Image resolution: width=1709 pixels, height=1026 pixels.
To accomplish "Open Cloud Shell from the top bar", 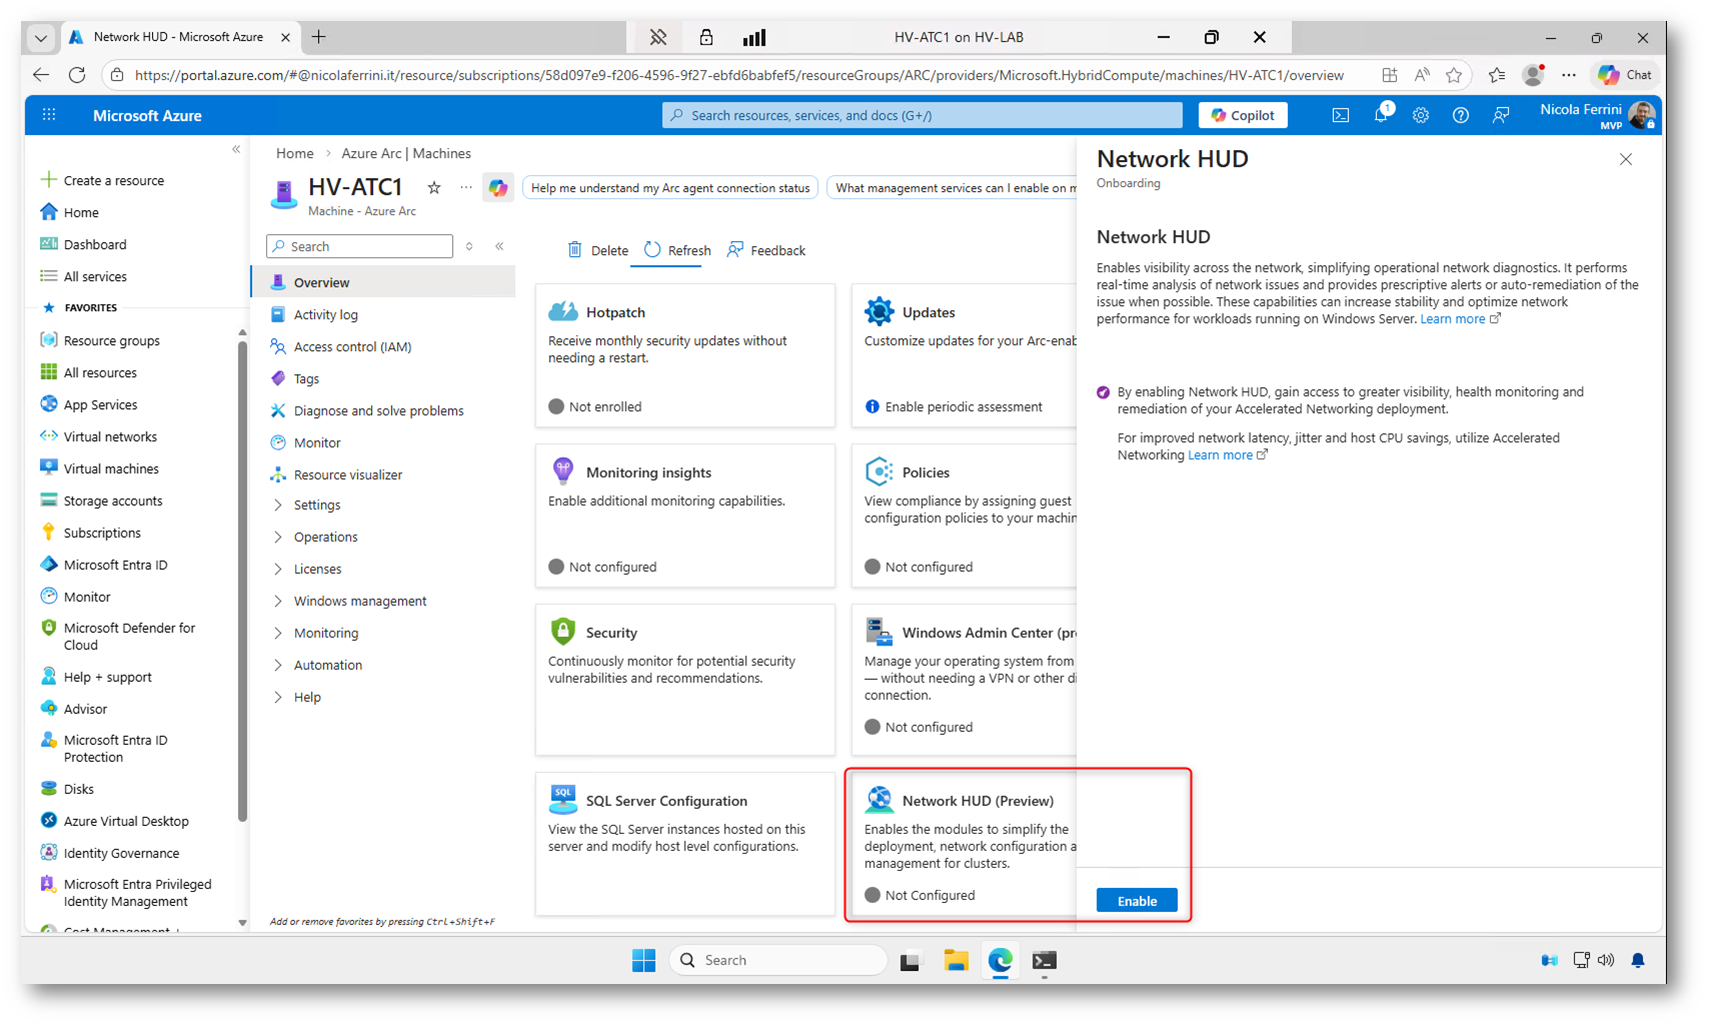I will (x=1340, y=115).
